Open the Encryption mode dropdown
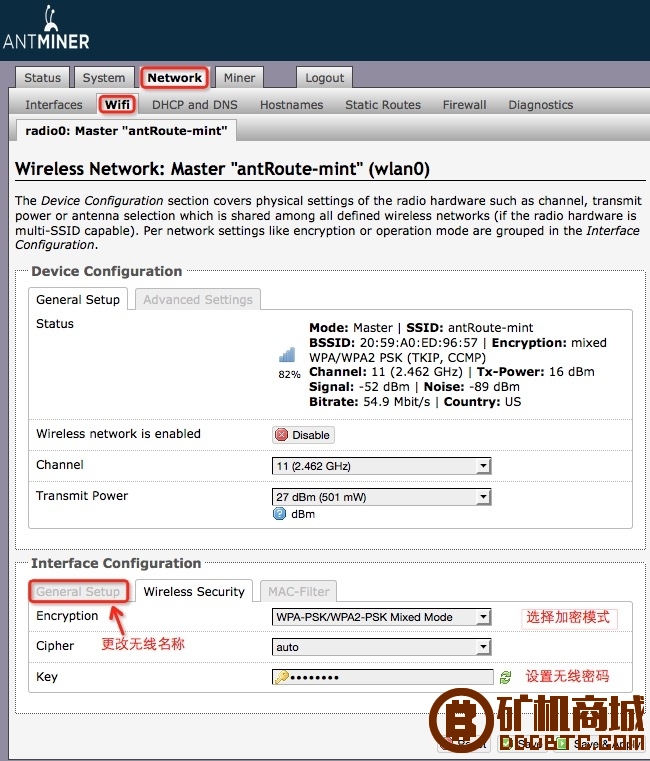This screenshot has height=761, width=650. (382, 617)
